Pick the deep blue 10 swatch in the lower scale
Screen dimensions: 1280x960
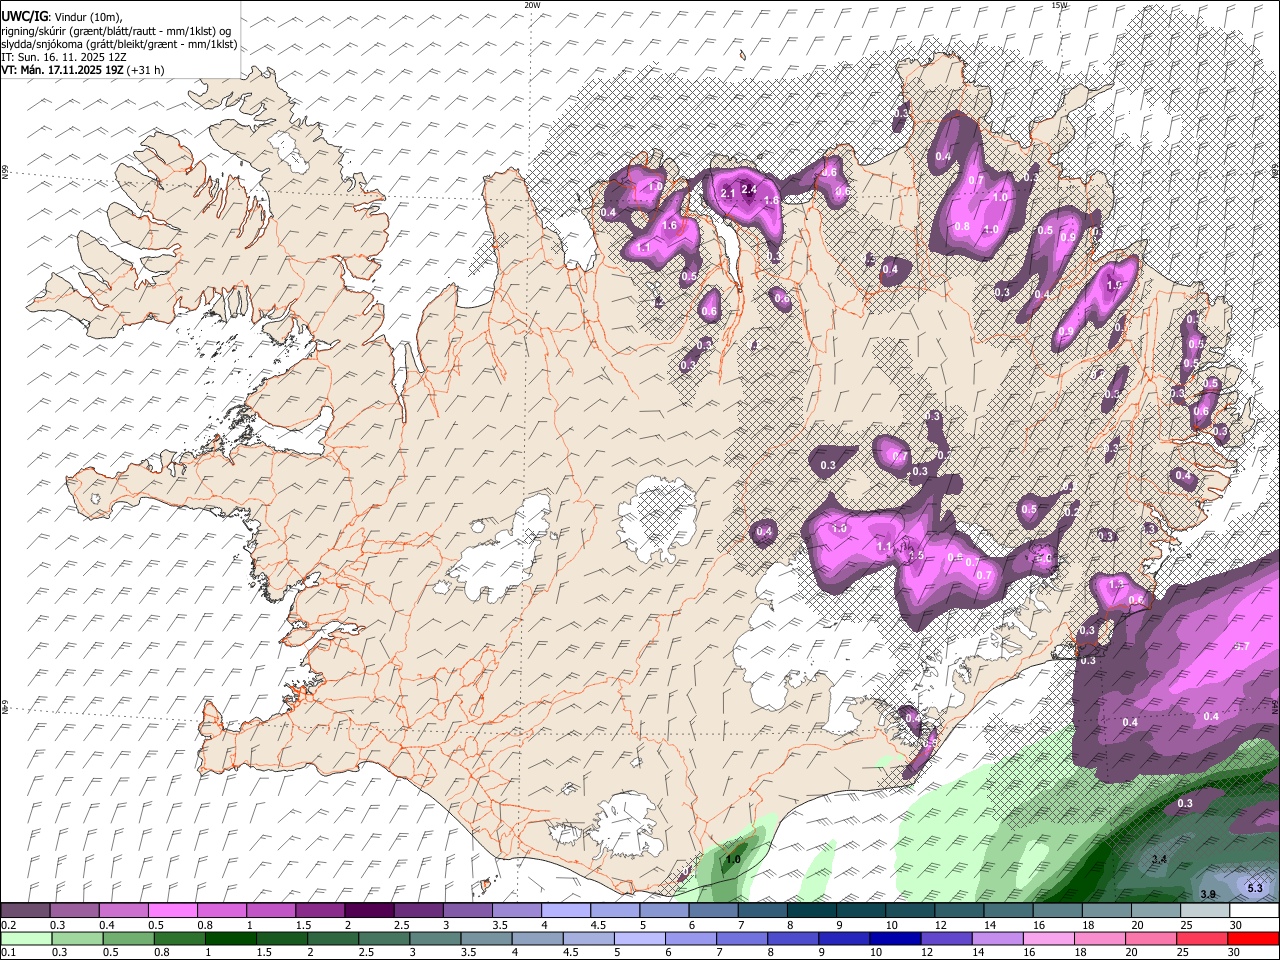(x=894, y=938)
